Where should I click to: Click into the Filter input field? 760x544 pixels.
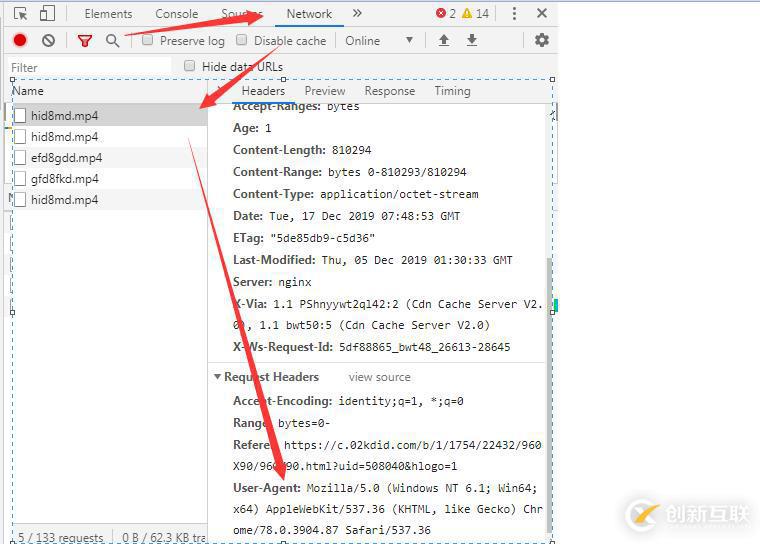(x=90, y=67)
